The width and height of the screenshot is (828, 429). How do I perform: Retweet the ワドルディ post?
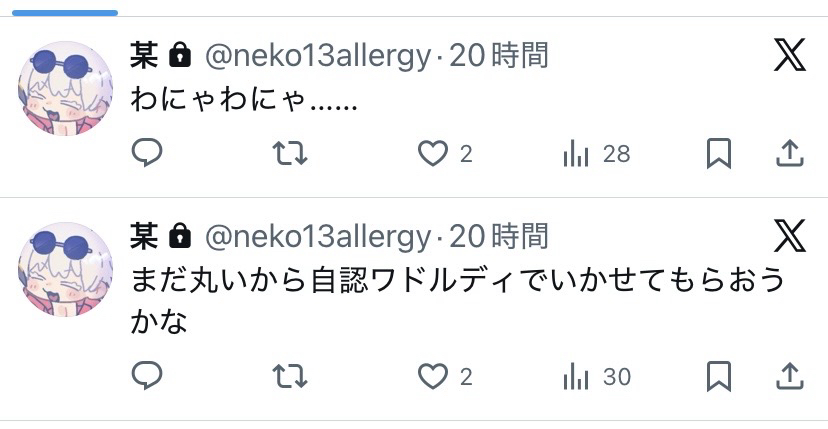pos(290,376)
